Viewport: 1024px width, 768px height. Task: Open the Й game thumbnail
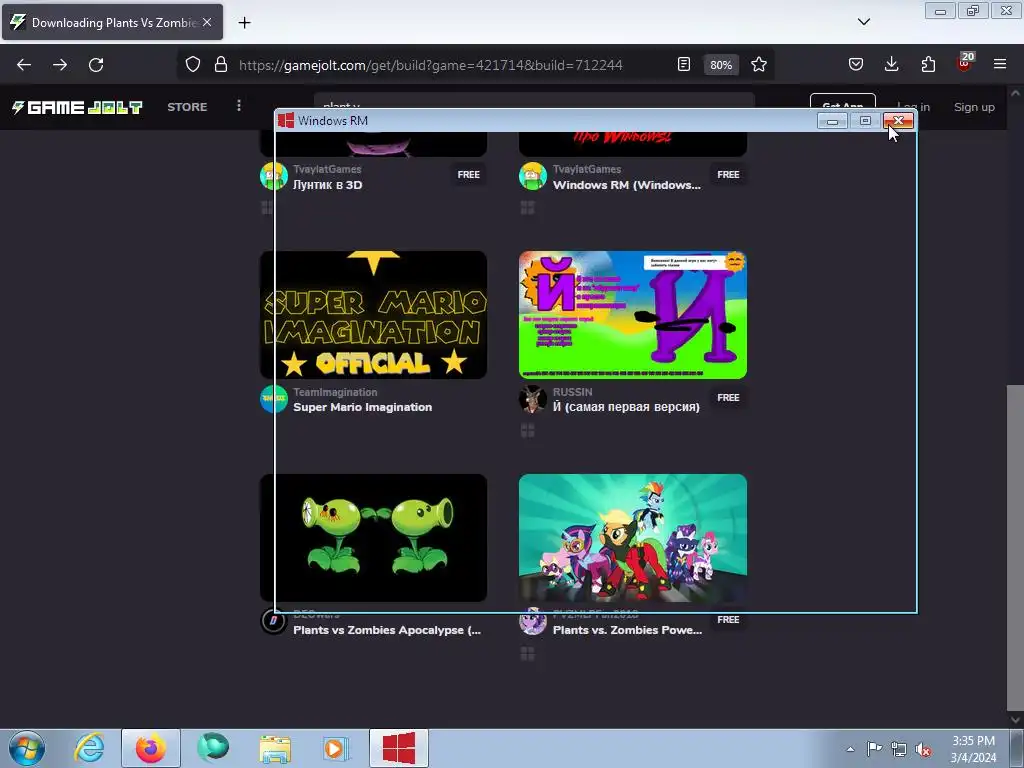click(633, 315)
